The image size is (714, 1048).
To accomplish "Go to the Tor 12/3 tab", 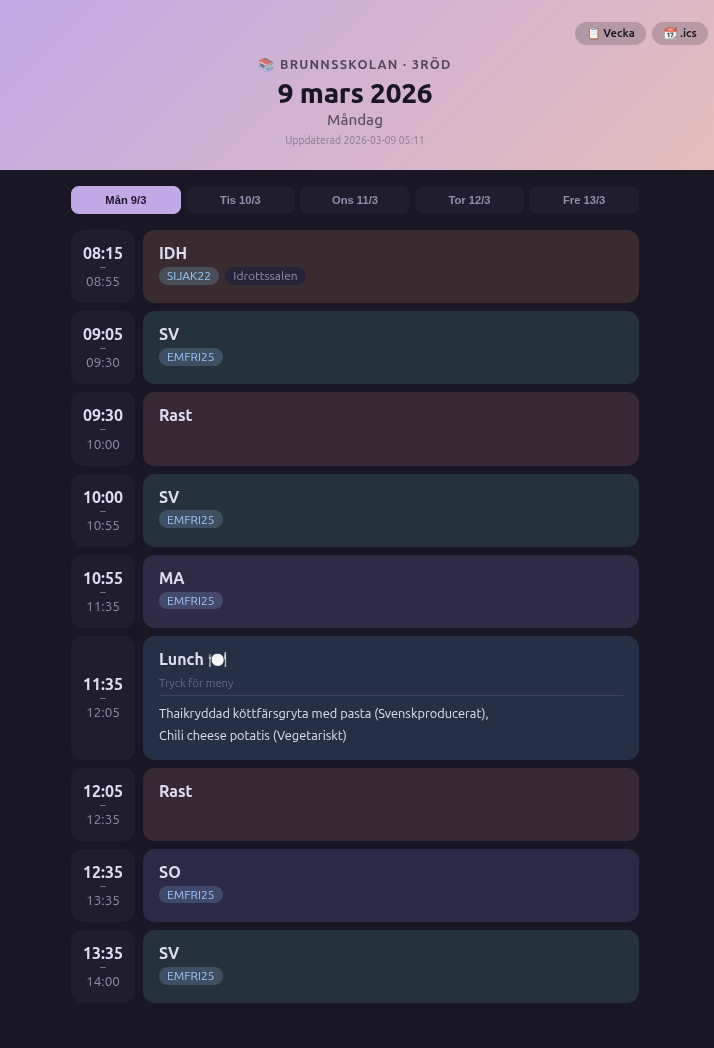I will [469, 200].
